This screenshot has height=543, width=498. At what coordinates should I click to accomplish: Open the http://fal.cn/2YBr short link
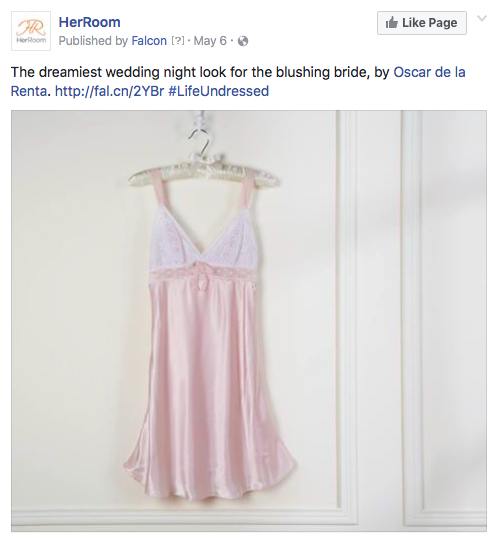(x=109, y=91)
